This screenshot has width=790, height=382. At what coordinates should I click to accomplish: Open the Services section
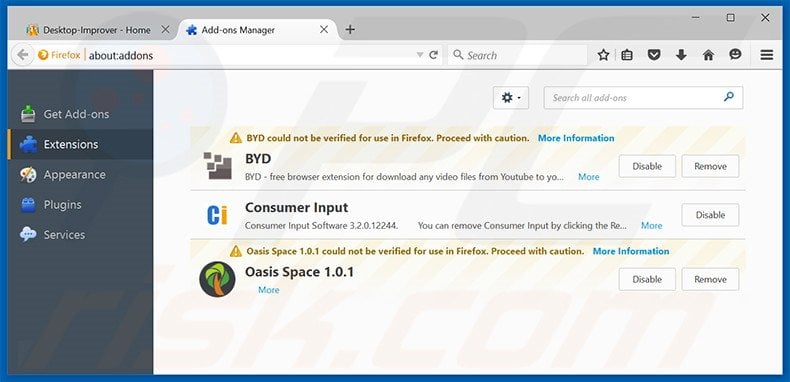(80, 234)
